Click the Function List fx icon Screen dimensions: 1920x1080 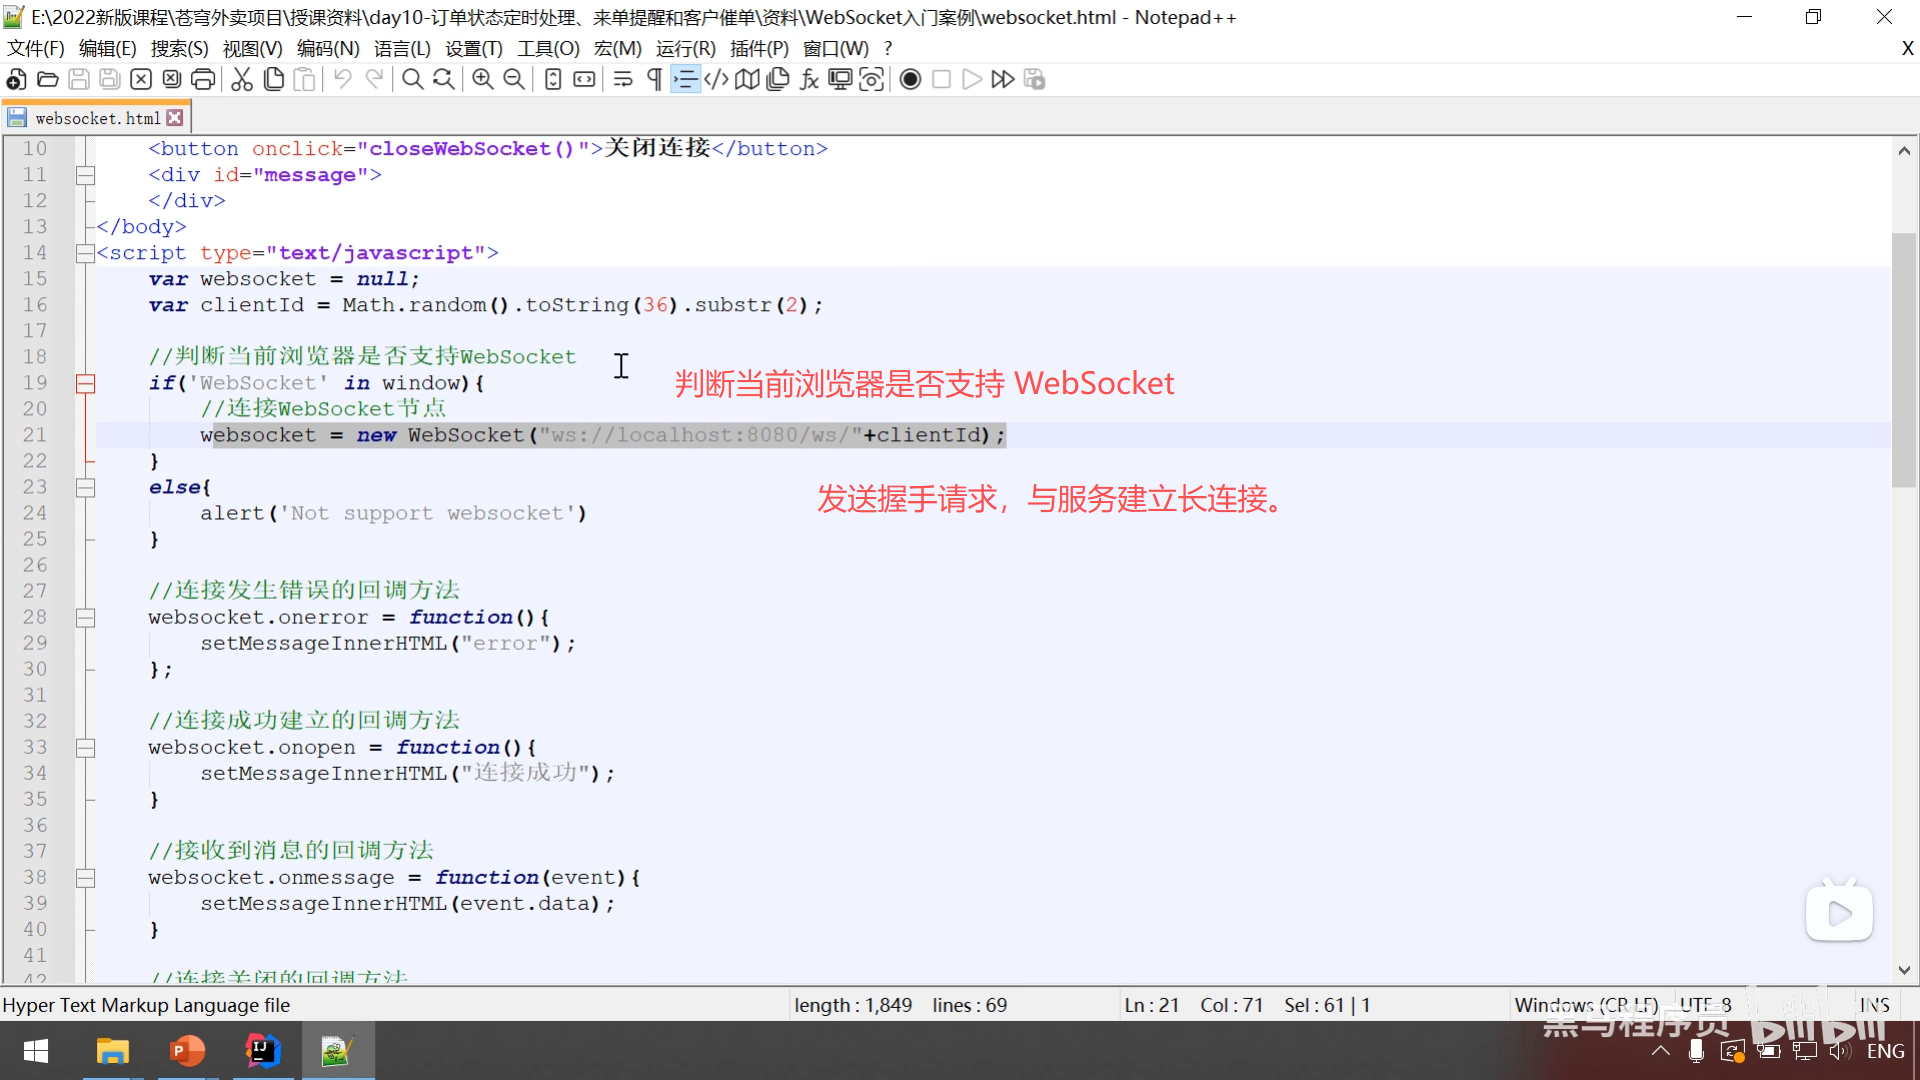[x=809, y=80]
